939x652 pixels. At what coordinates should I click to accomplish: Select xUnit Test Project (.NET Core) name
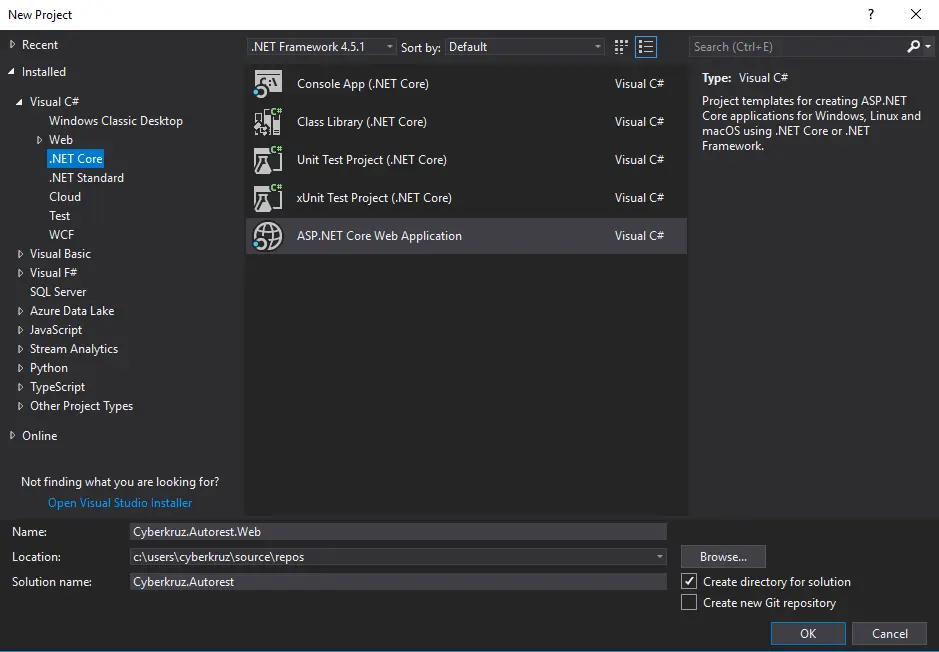pyautogui.click(x=374, y=198)
